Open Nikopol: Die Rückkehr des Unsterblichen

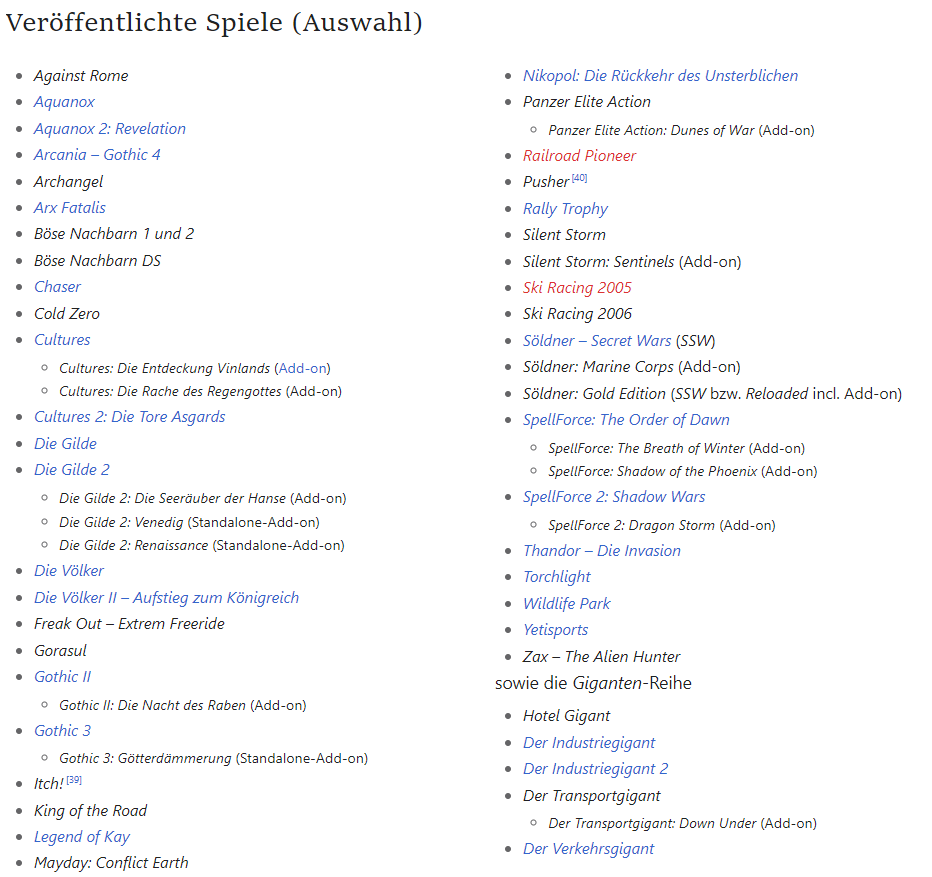pyautogui.click(x=660, y=76)
